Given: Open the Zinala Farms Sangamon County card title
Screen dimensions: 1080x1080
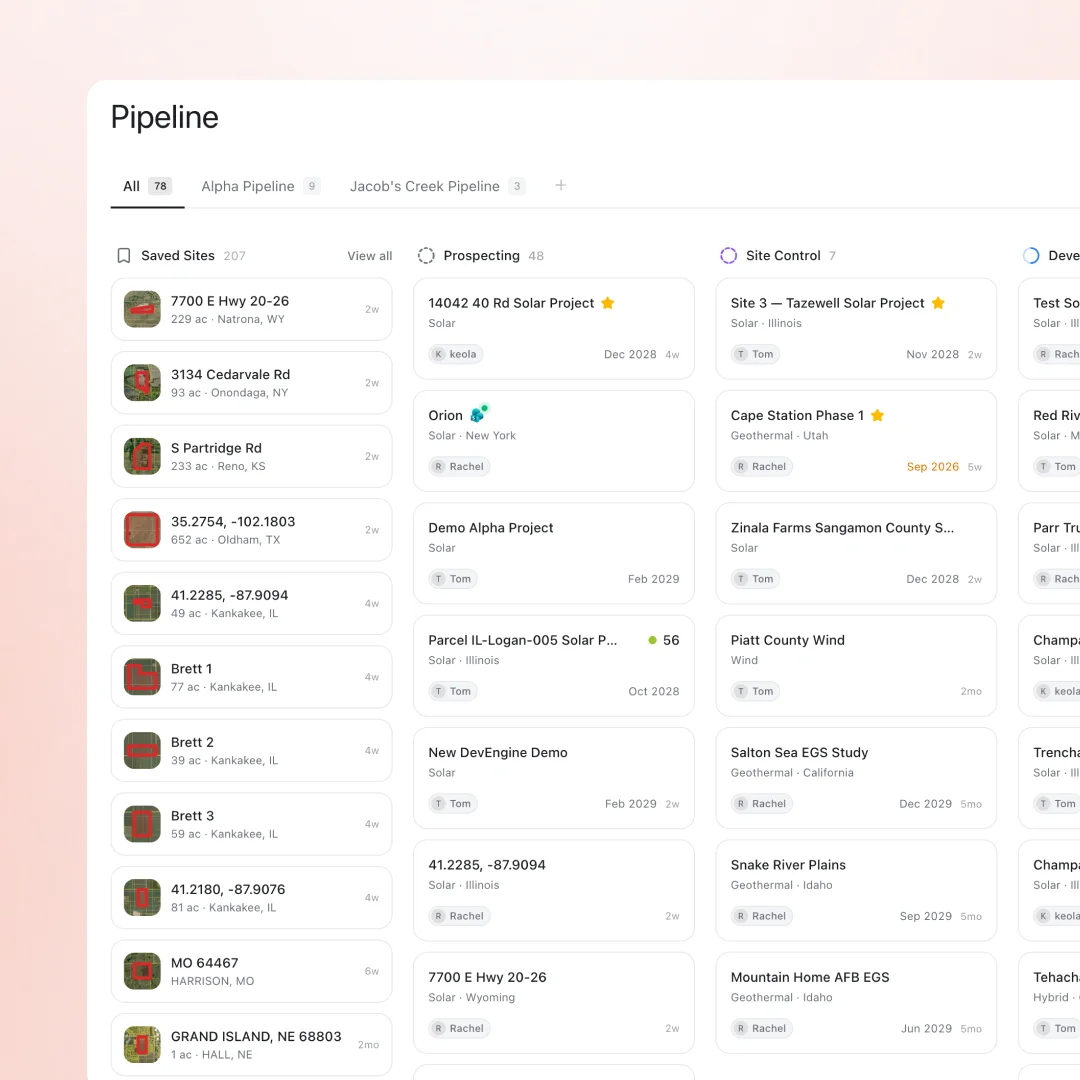Looking at the screenshot, I should coord(842,528).
